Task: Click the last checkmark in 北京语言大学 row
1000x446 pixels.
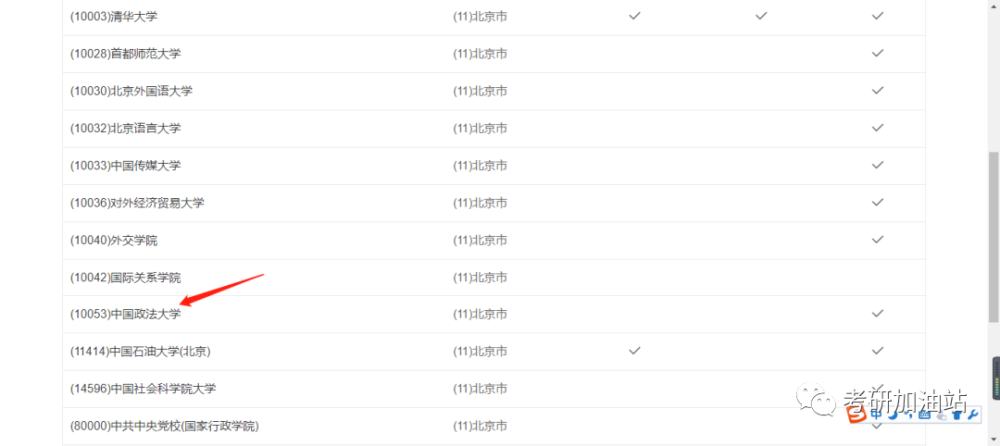Action: tap(878, 128)
